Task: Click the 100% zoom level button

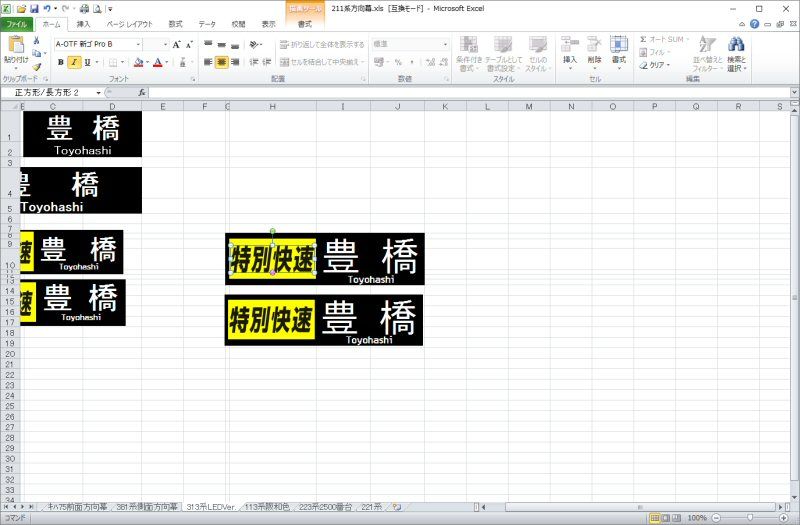Action: point(696,518)
